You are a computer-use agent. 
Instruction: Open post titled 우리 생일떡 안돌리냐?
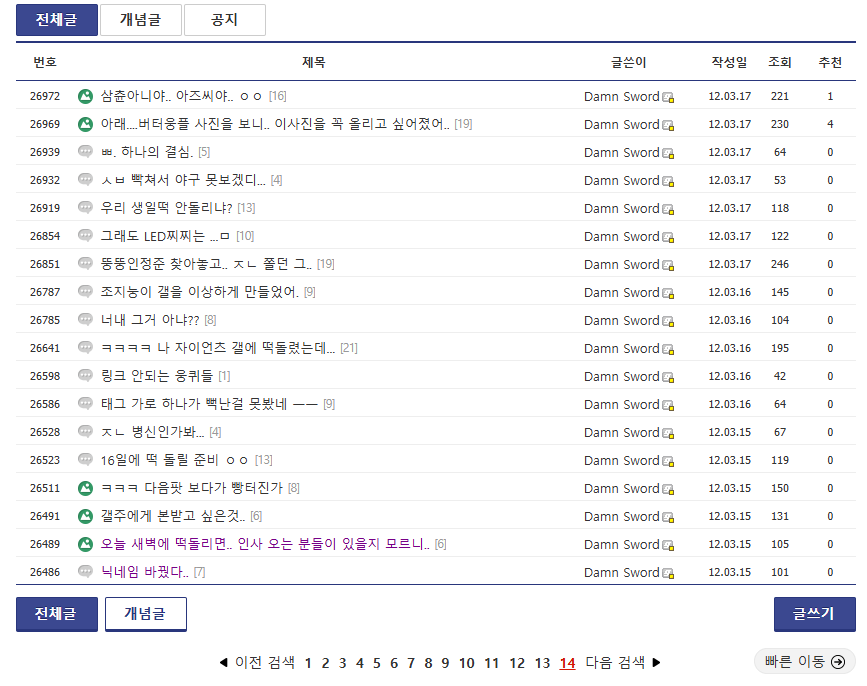(x=166, y=208)
